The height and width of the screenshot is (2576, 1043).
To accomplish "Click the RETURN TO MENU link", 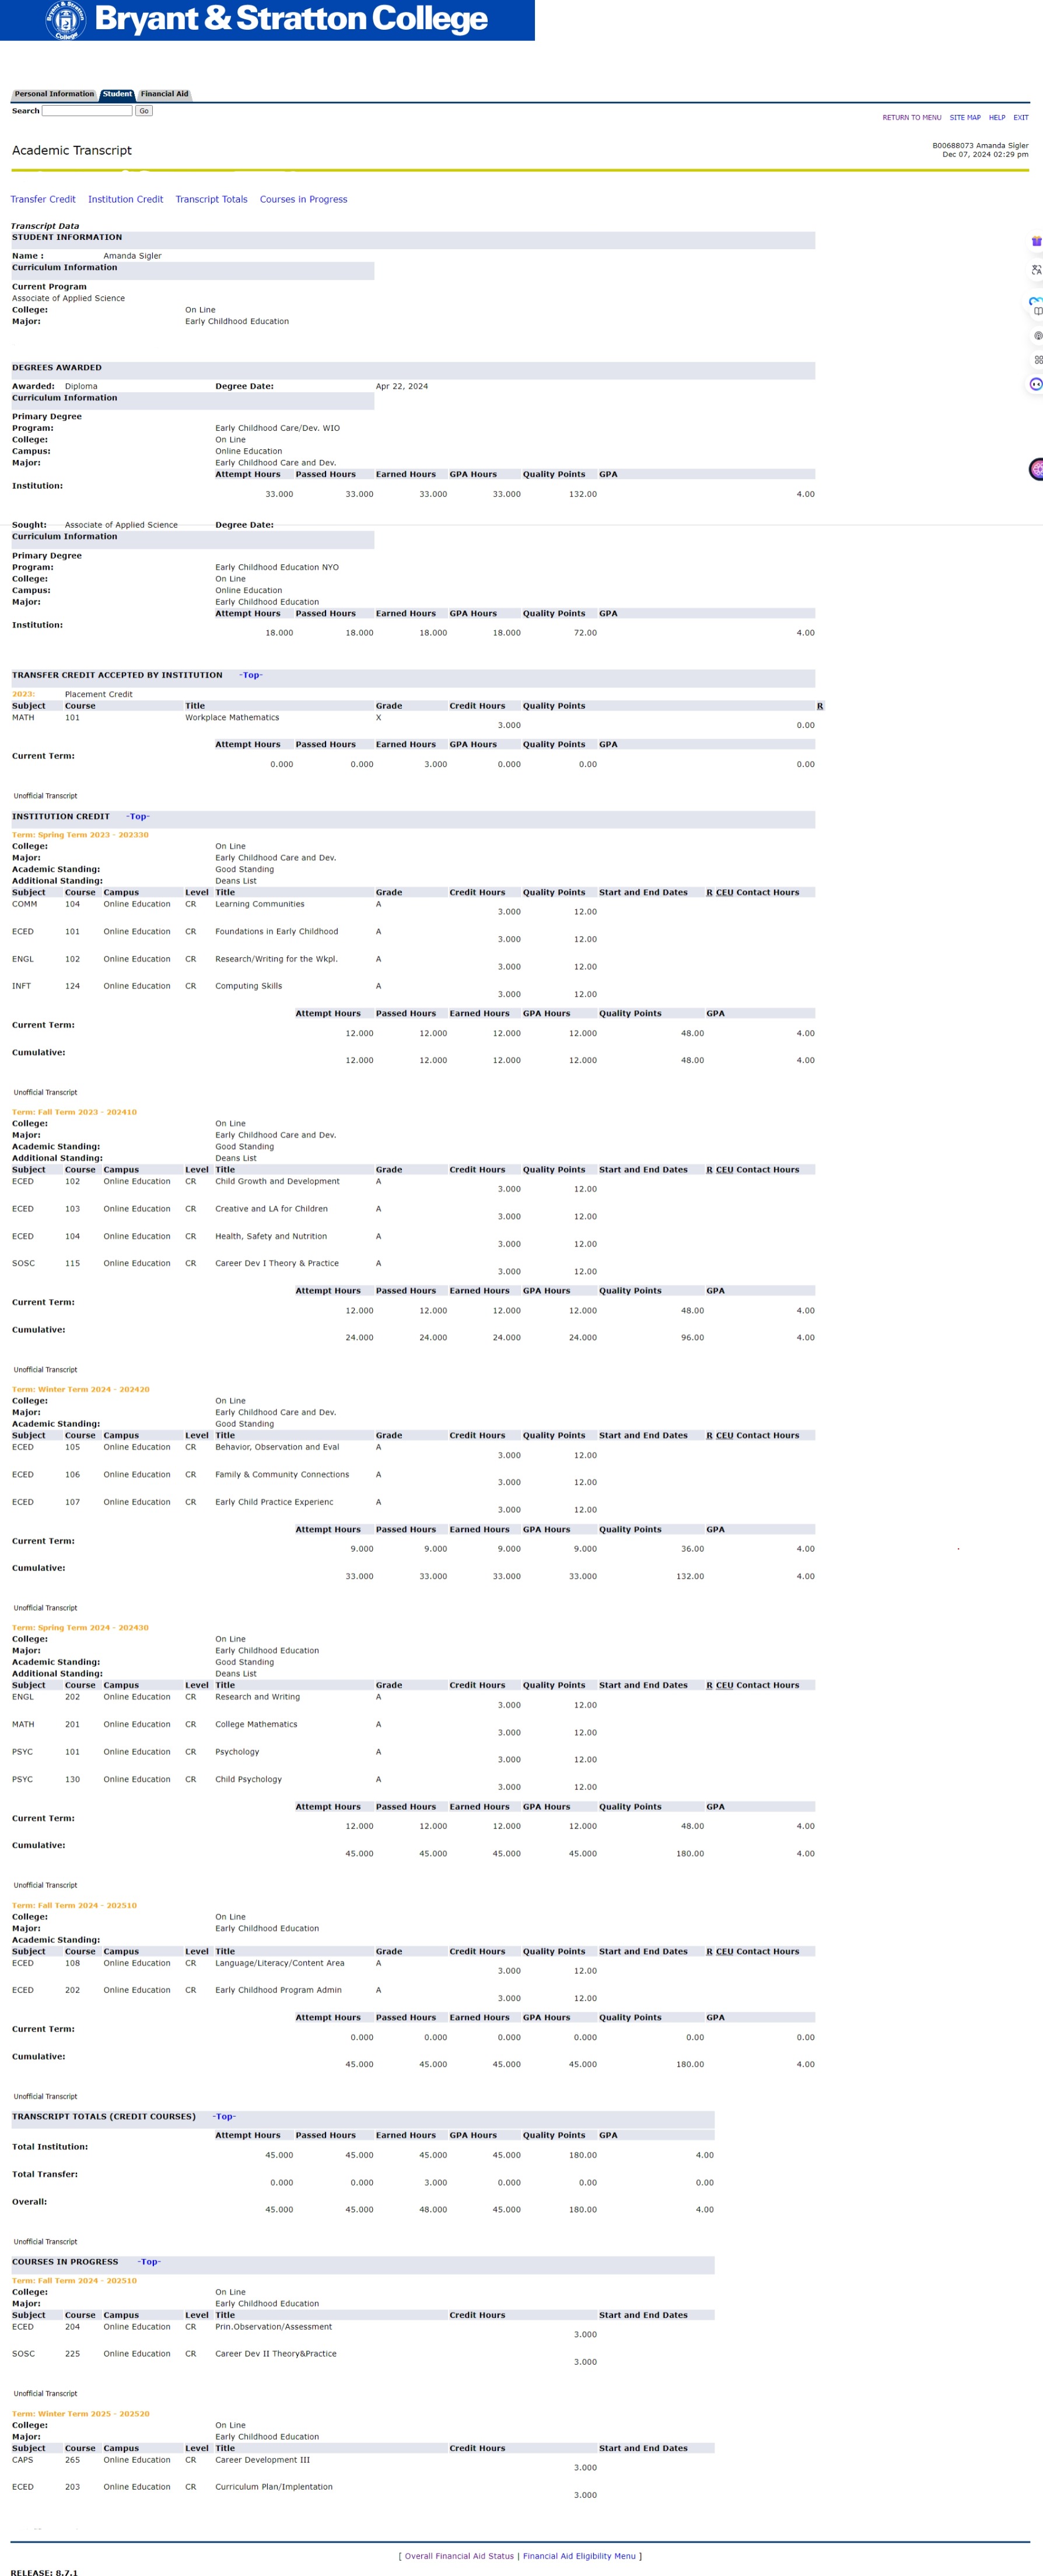I will click(911, 118).
